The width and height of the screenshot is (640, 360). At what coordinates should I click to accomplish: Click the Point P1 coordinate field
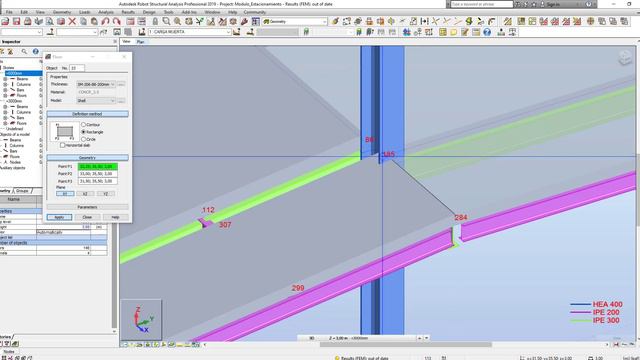(98, 167)
